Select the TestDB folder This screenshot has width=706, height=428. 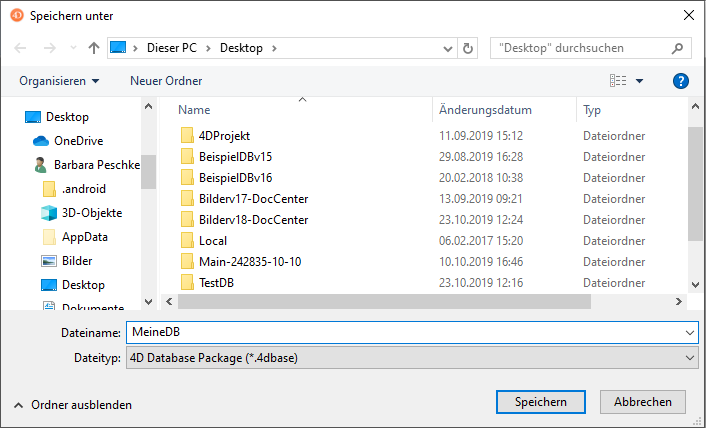pyautogui.click(x=216, y=283)
